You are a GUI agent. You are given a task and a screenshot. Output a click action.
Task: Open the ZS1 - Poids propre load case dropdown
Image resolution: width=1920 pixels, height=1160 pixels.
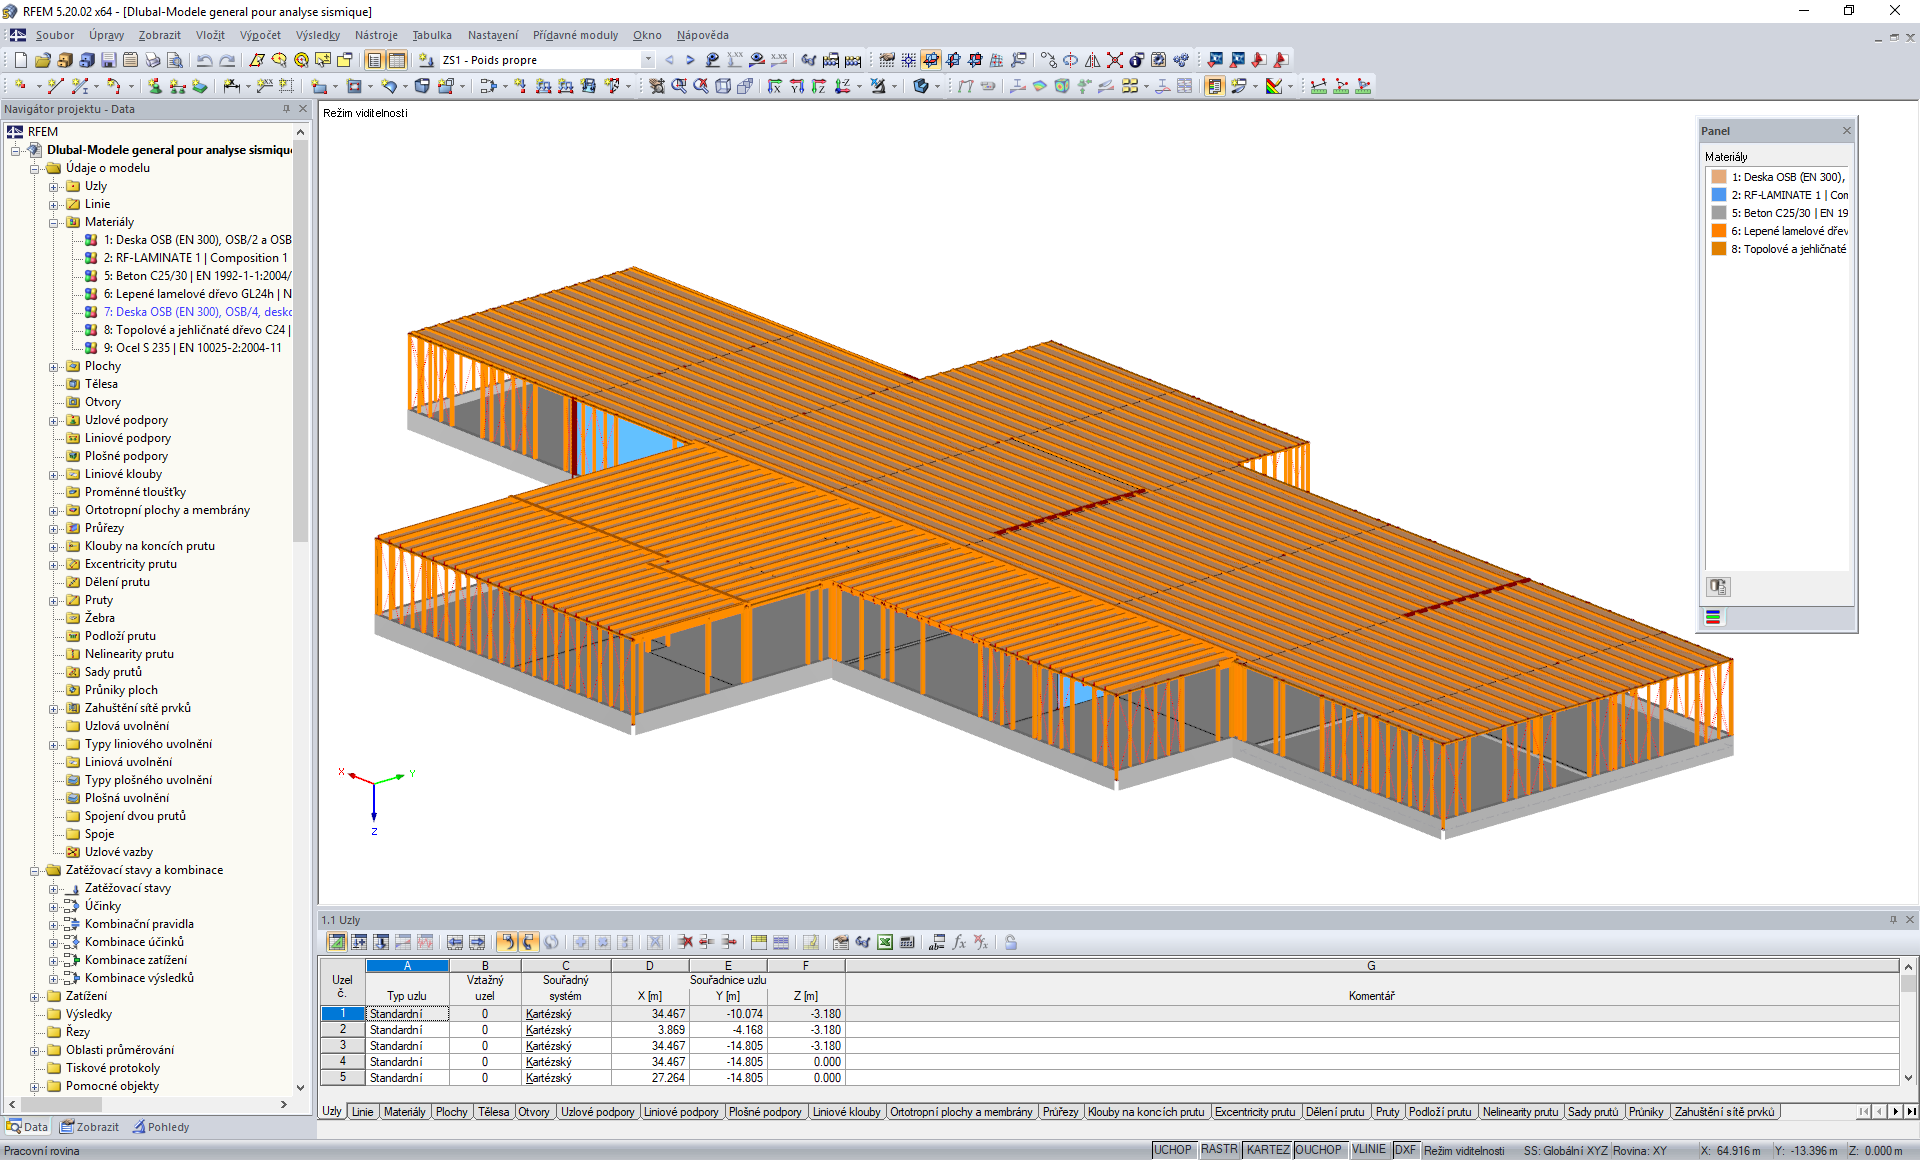point(648,59)
